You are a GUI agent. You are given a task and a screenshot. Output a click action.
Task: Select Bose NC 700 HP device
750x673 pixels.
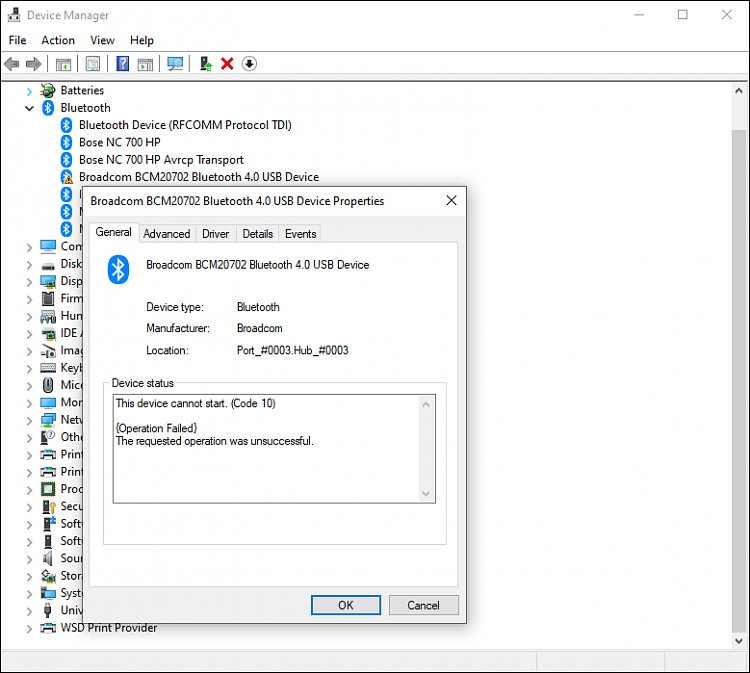pyautogui.click(x=120, y=143)
